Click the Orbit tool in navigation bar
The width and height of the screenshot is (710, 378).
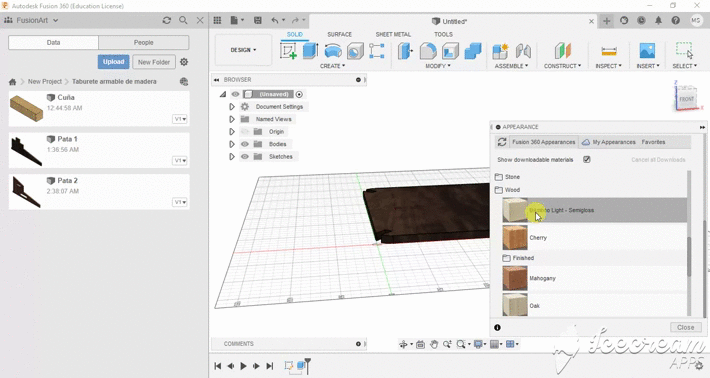[x=403, y=345]
